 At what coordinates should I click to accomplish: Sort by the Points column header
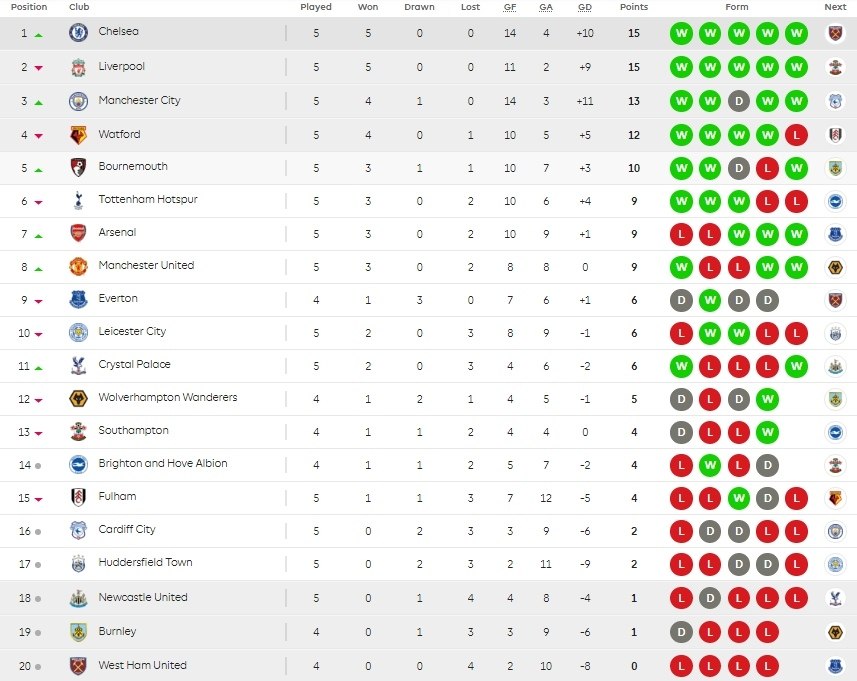click(633, 7)
